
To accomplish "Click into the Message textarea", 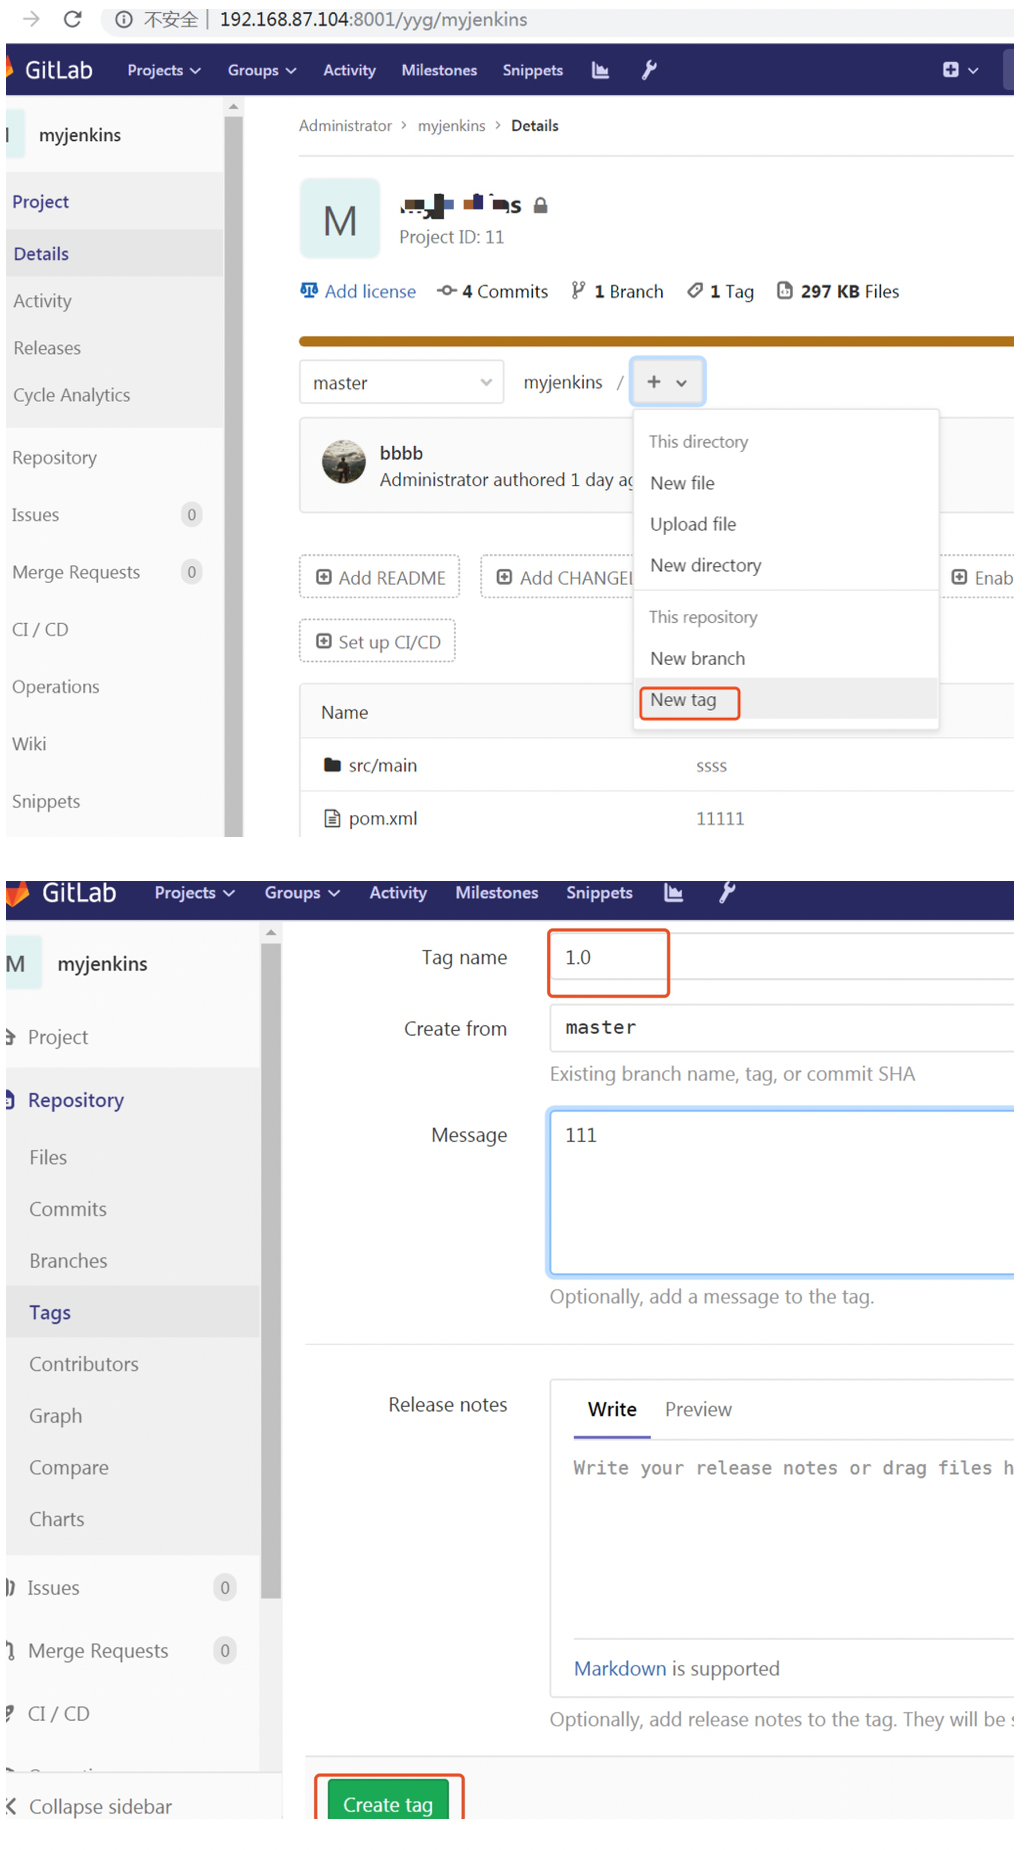I will click(782, 1192).
